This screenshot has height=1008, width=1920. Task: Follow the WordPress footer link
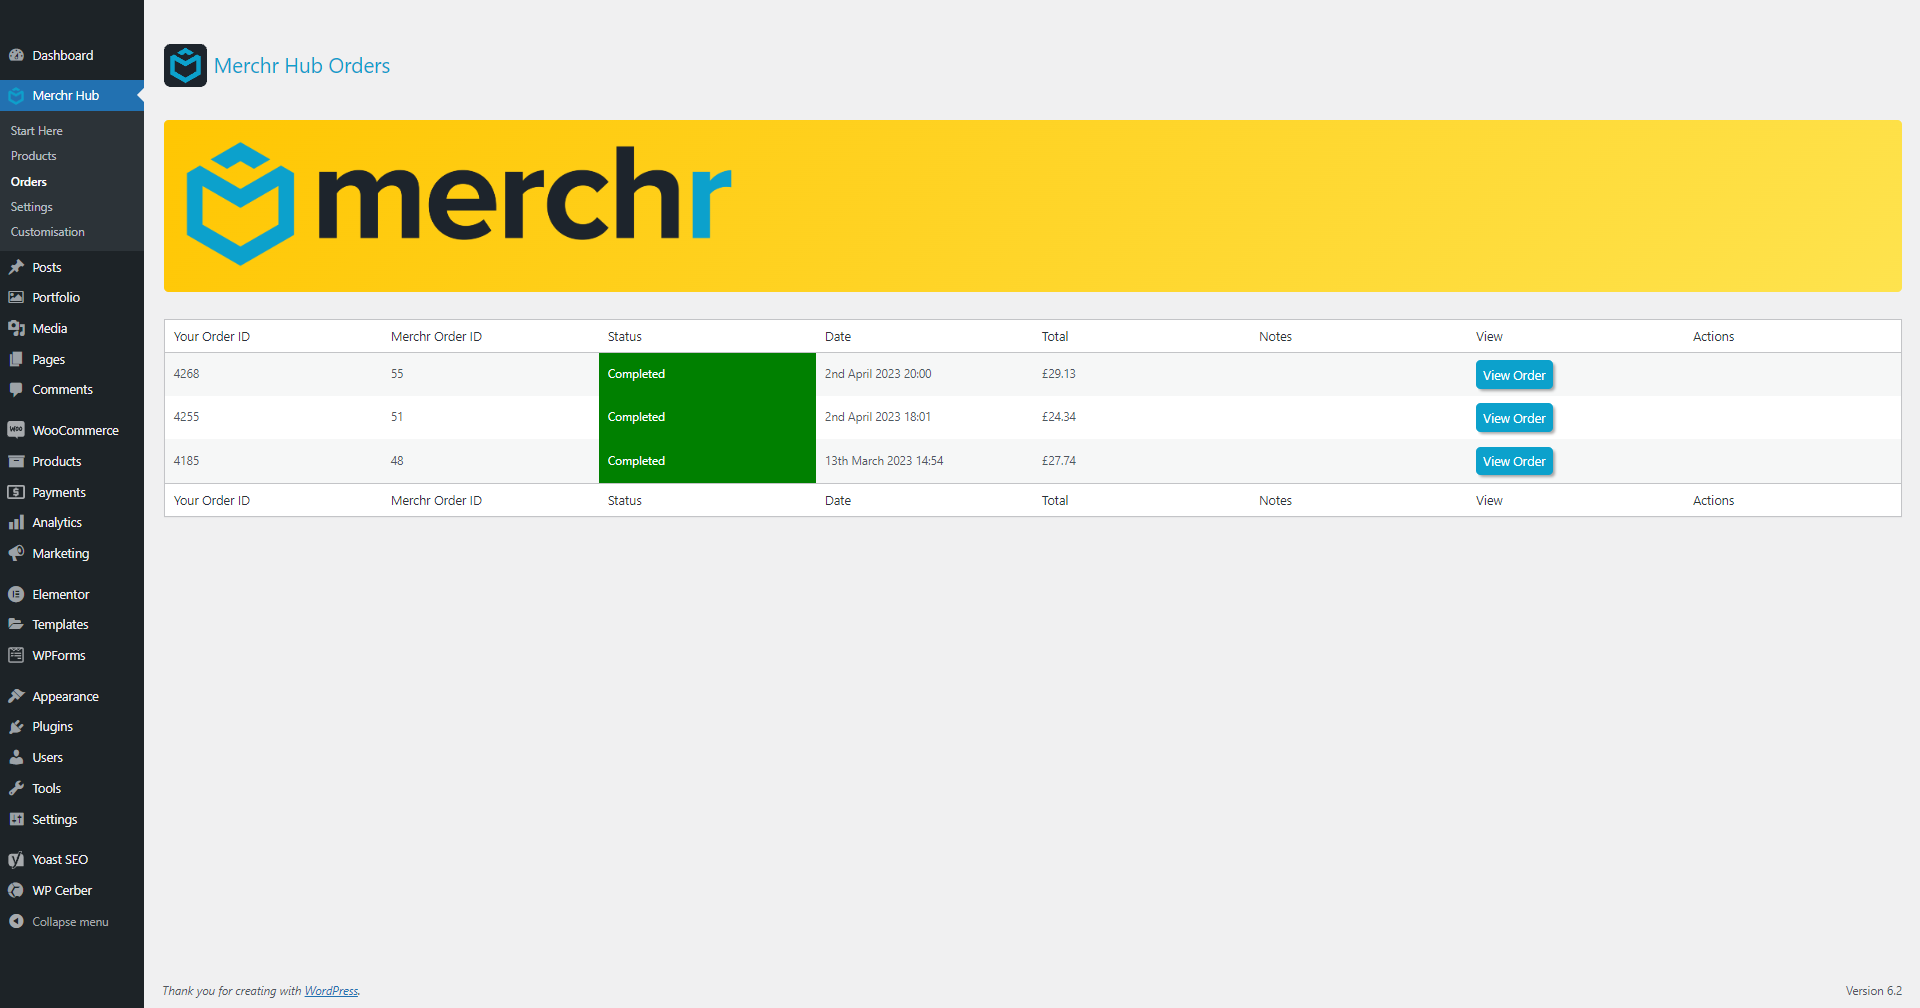pyautogui.click(x=331, y=991)
